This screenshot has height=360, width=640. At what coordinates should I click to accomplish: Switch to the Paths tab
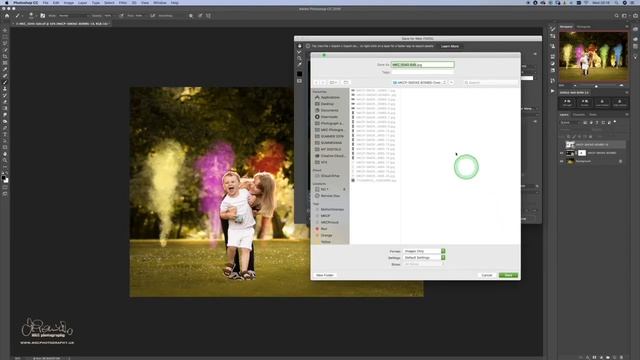coord(593,115)
